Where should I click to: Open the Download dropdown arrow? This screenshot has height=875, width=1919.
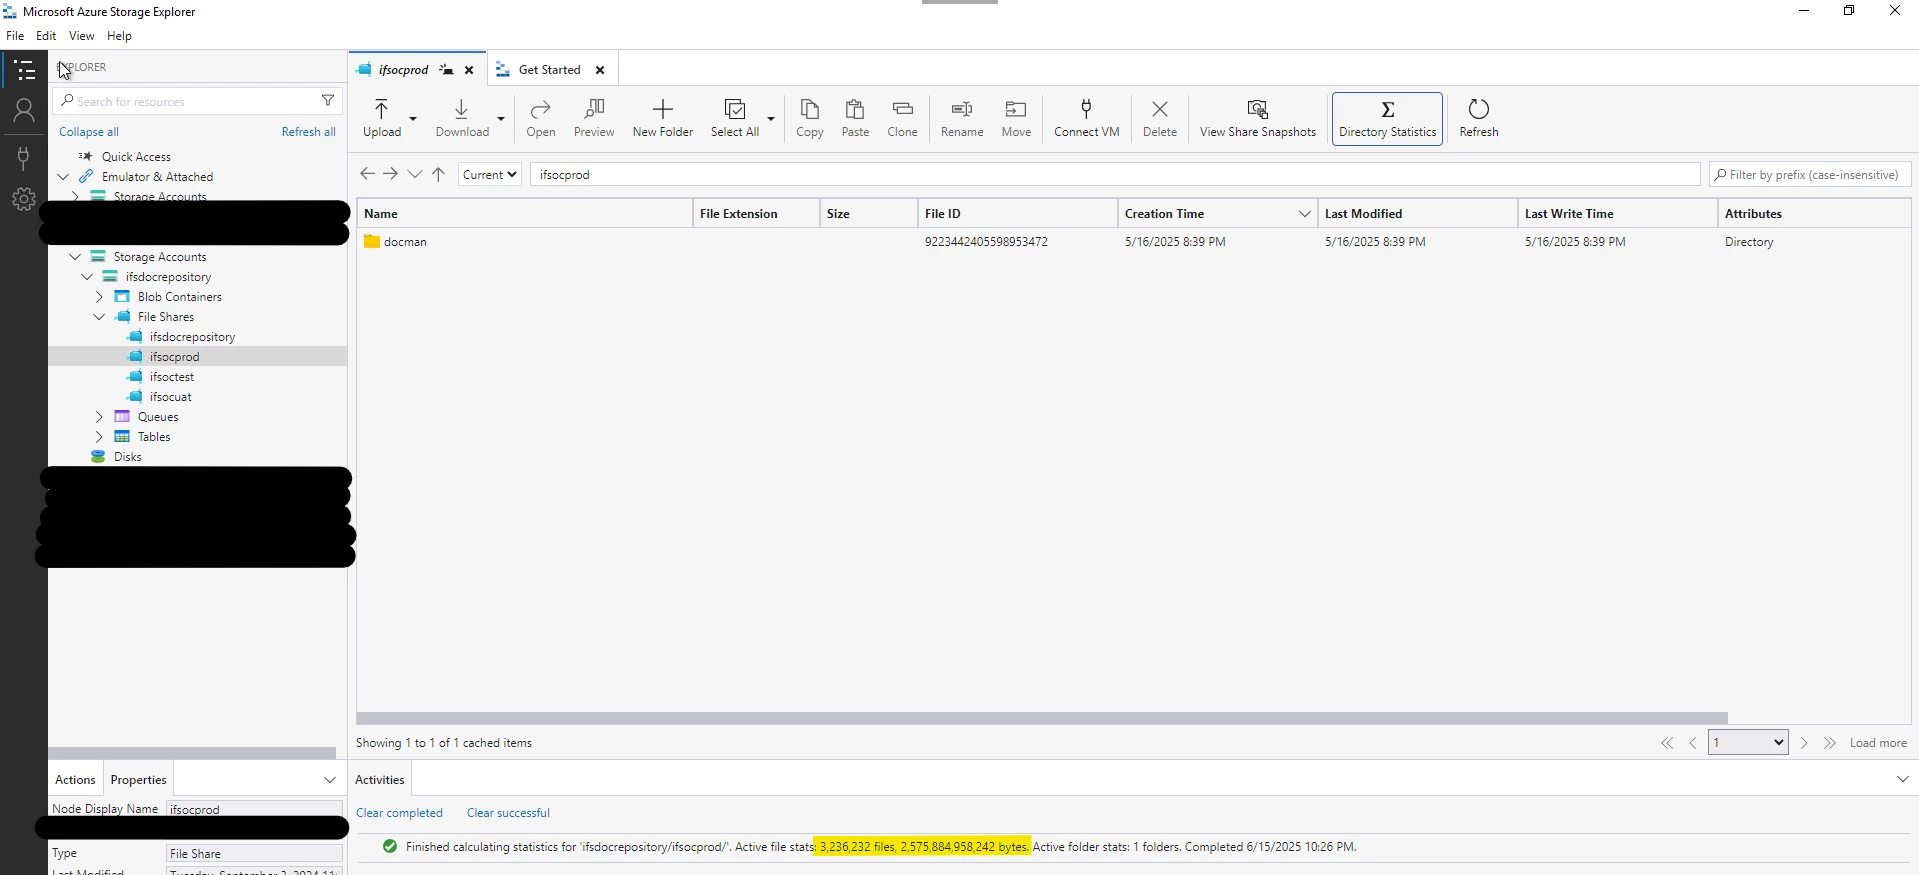[x=501, y=119]
